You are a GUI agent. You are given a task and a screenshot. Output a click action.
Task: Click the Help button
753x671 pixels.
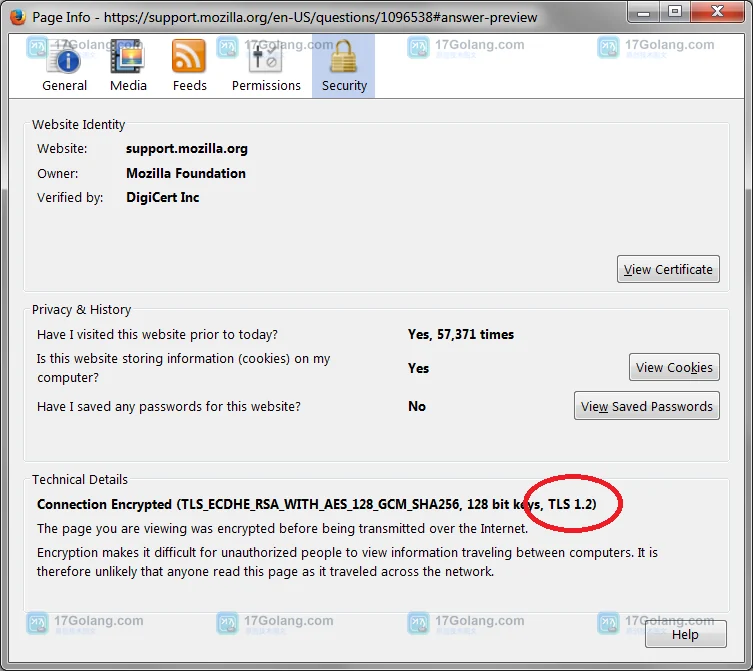pyautogui.click(x=685, y=634)
